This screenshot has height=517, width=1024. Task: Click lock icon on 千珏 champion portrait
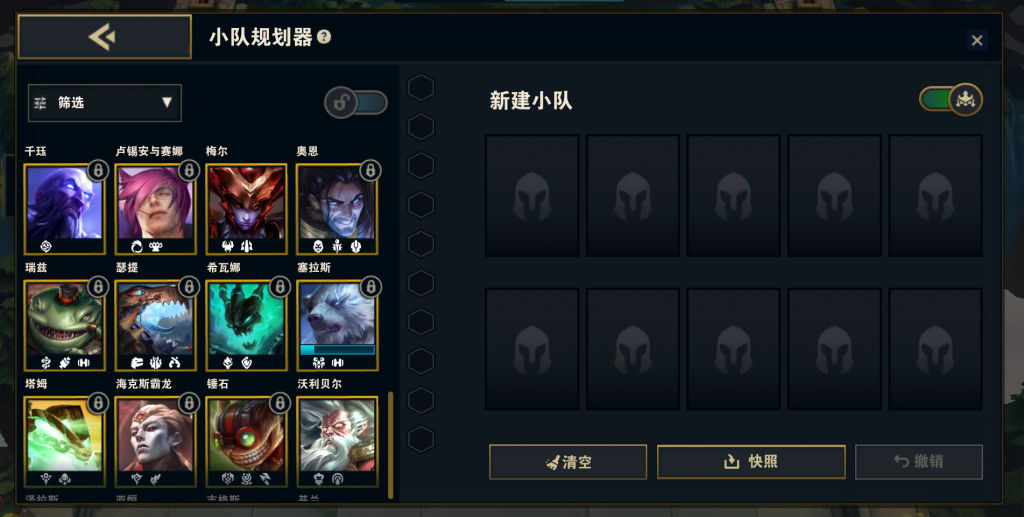tap(98, 171)
